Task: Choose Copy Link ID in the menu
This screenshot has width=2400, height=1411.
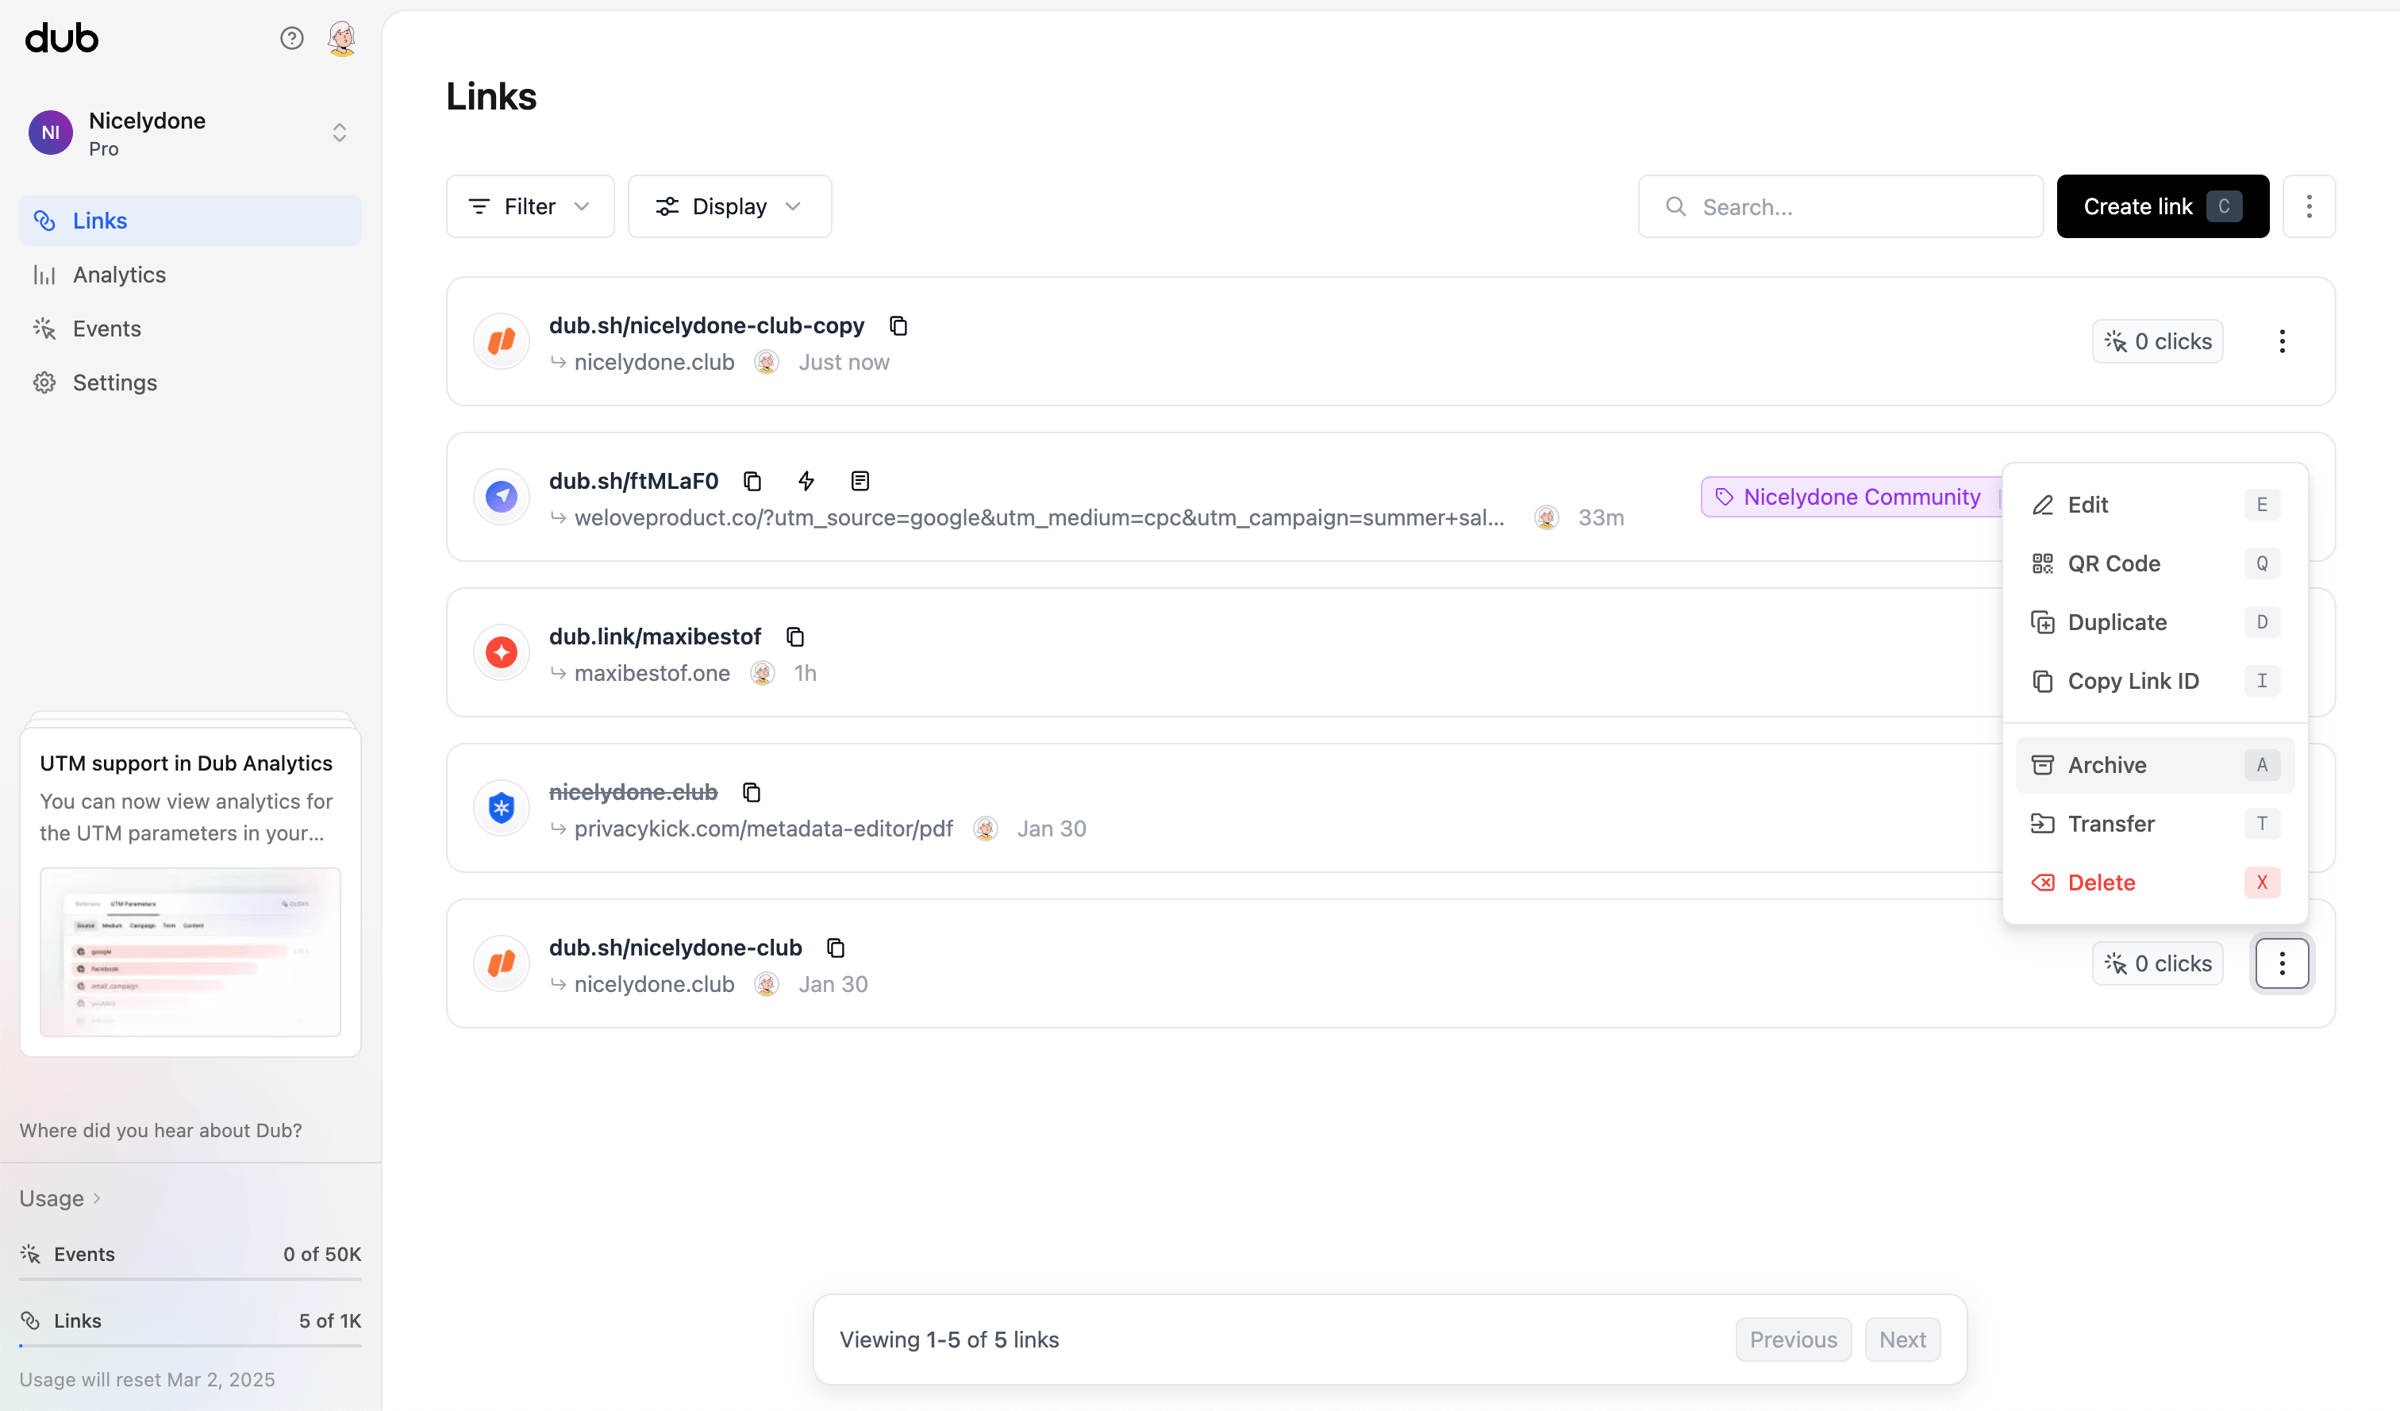Action: 2154,681
